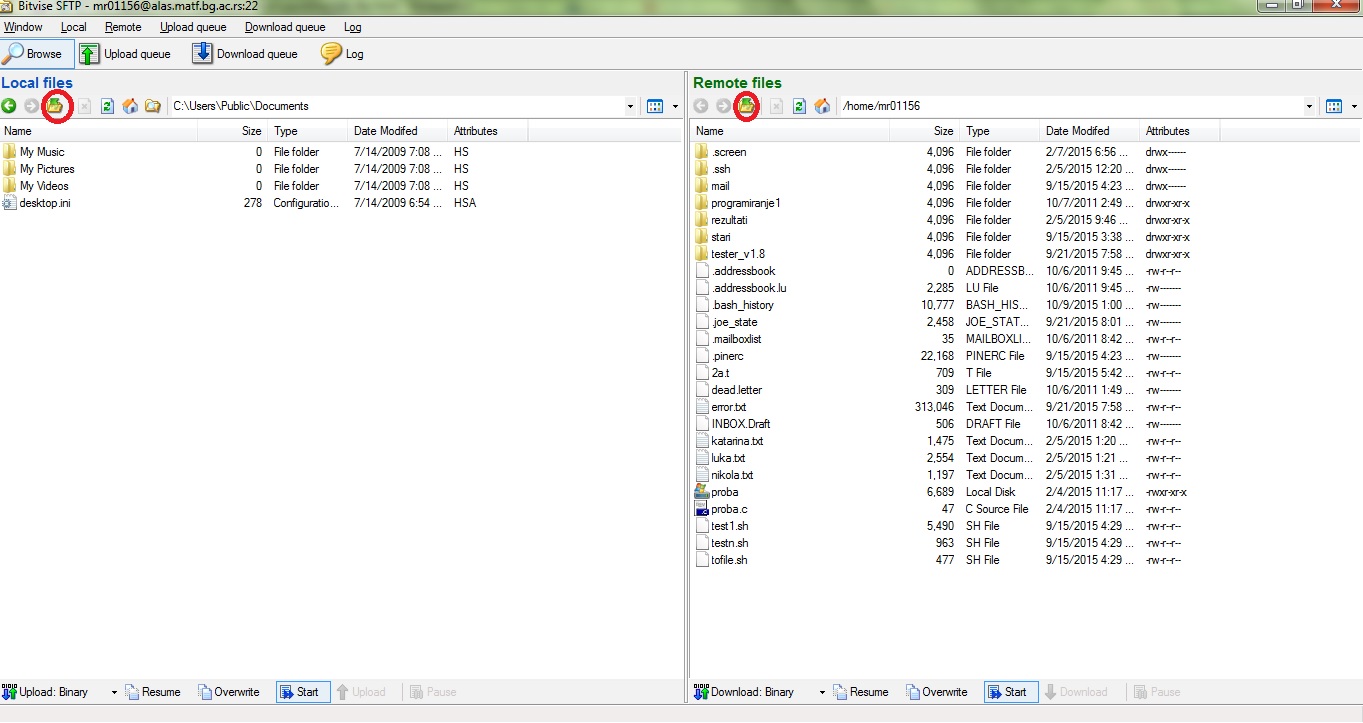Image resolution: width=1363 pixels, height=723 pixels.
Task: Toggle Resume option for uploads
Action: (153, 692)
